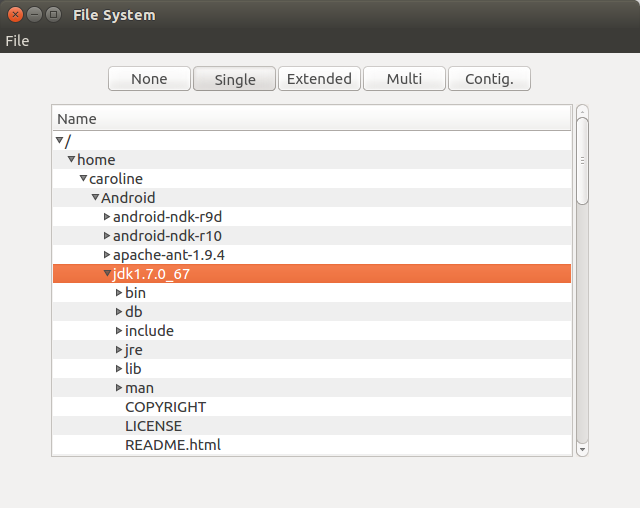Select the LICENSE file entry

153,426
